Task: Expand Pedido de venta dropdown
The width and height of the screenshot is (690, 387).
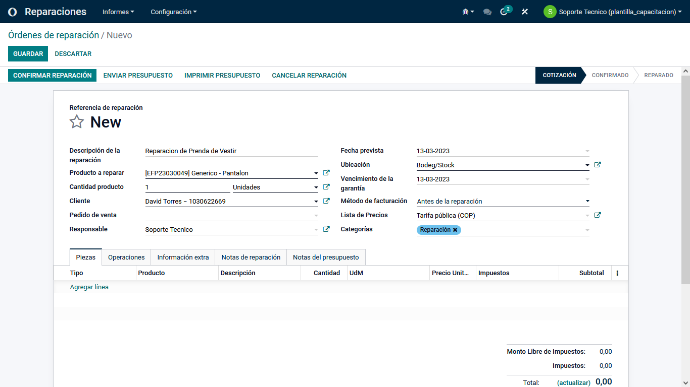Action: [x=316, y=215]
